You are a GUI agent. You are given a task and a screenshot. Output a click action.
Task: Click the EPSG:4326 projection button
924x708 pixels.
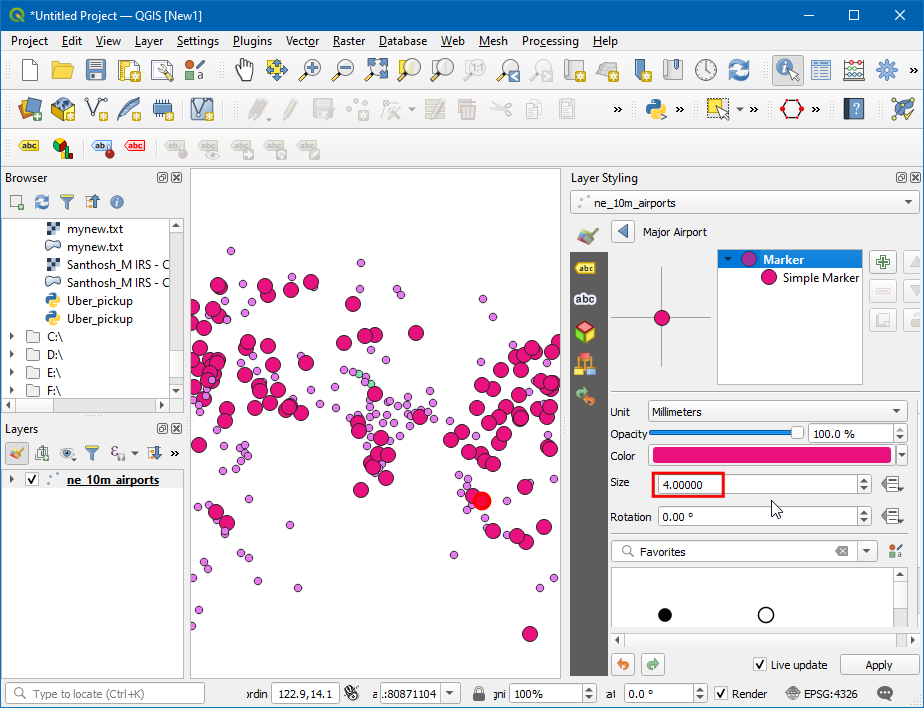click(x=820, y=693)
